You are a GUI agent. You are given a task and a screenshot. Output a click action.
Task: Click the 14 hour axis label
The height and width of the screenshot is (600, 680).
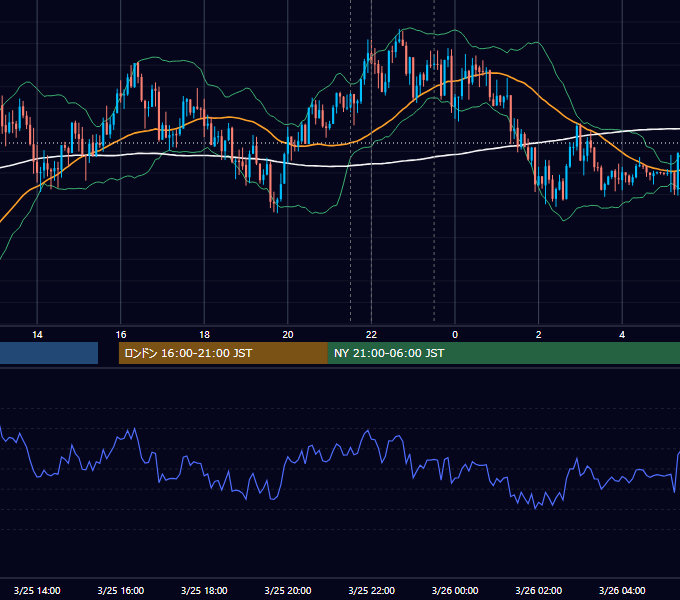tap(37, 335)
